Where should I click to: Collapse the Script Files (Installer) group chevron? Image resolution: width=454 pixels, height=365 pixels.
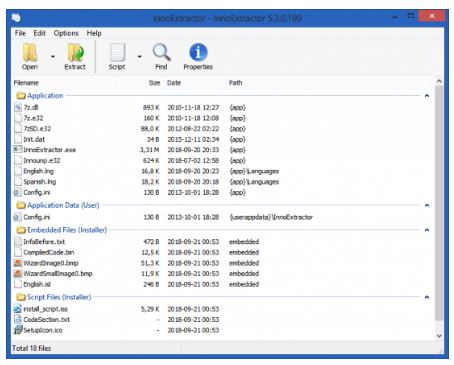click(x=427, y=297)
